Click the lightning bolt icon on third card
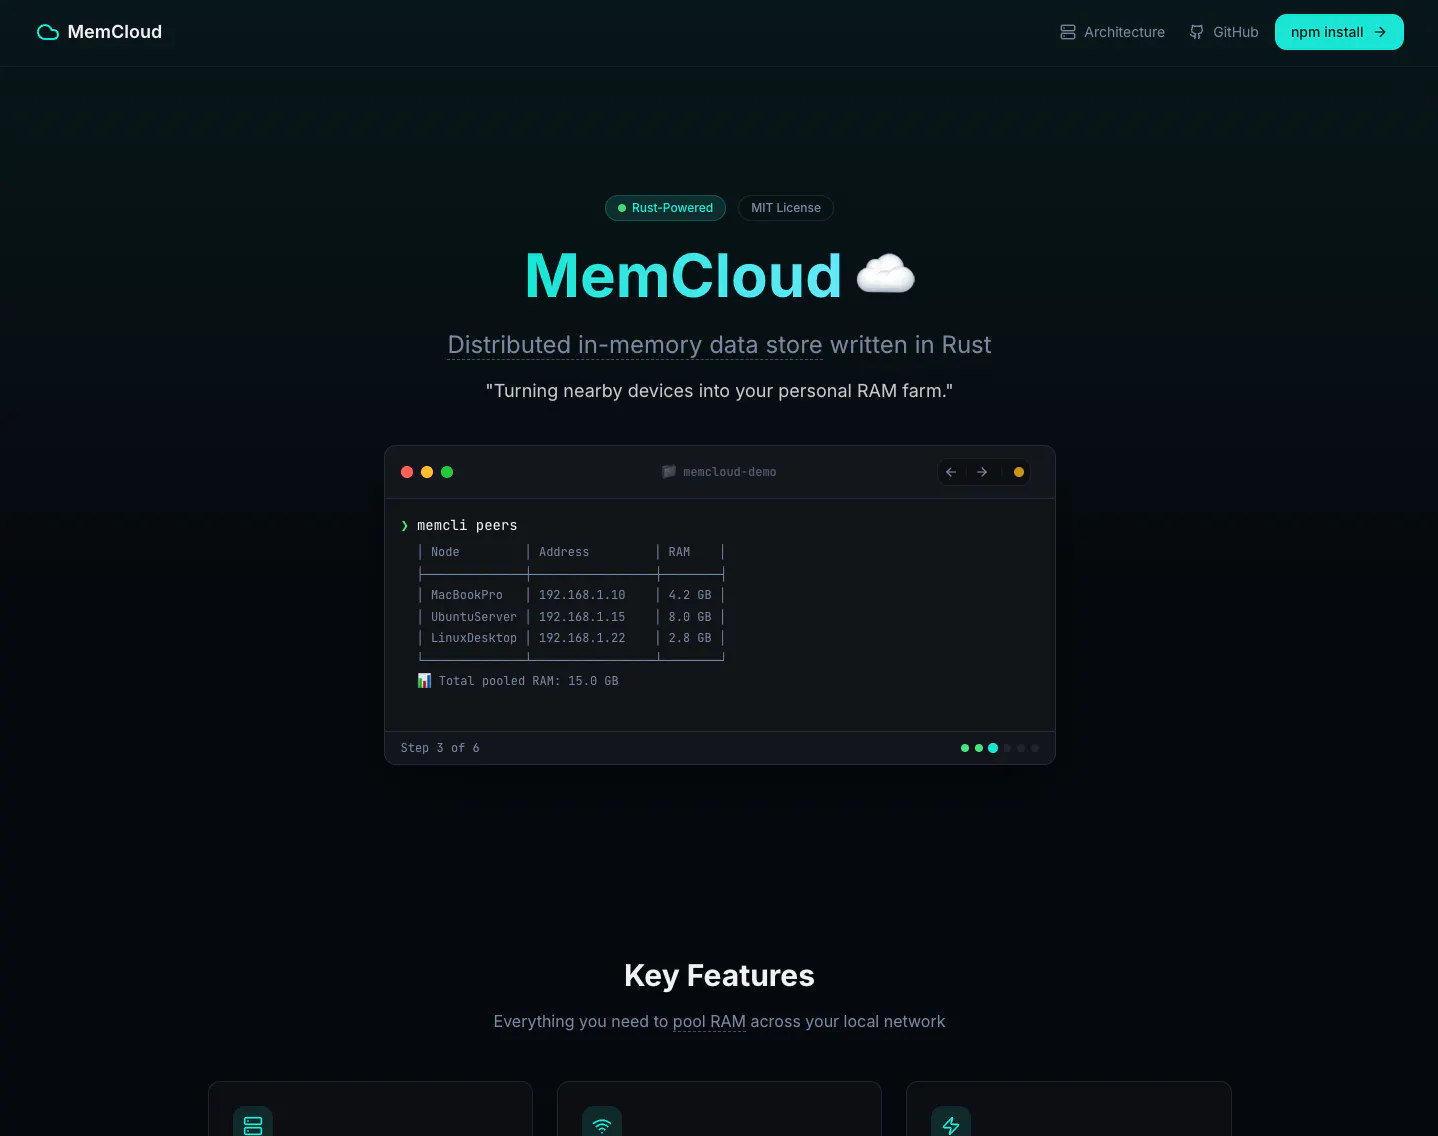Image resolution: width=1438 pixels, height=1136 pixels. coord(951,1125)
